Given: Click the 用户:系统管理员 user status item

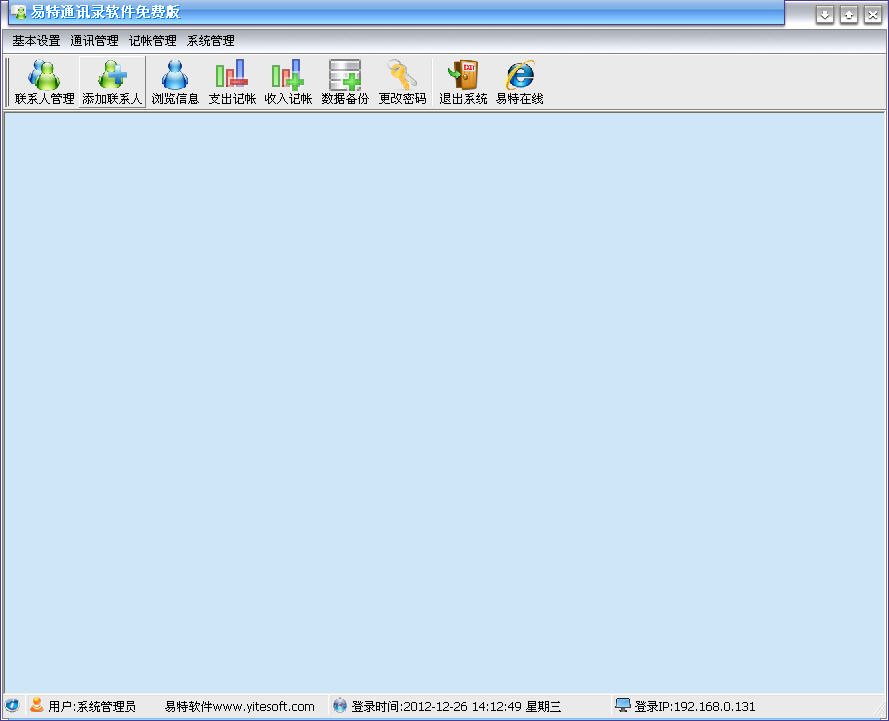Looking at the screenshot, I should pos(91,706).
